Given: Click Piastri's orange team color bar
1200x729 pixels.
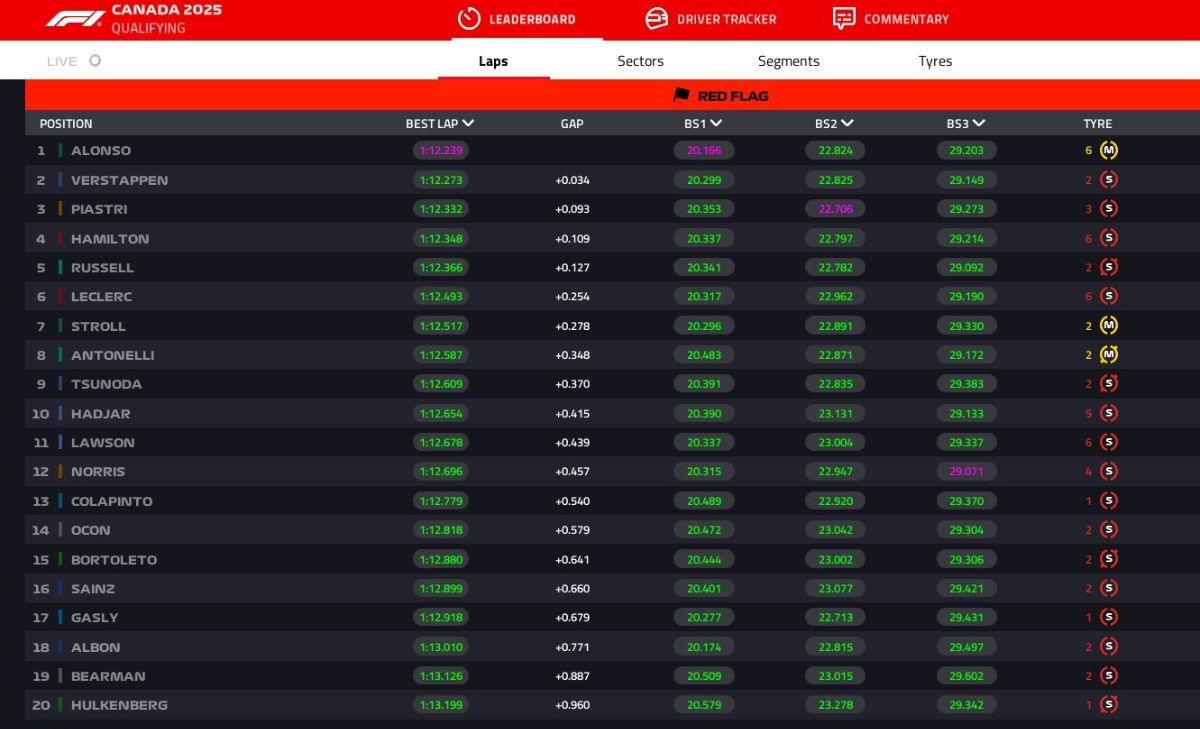Looking at the screenshot, I should coord(60,209).
